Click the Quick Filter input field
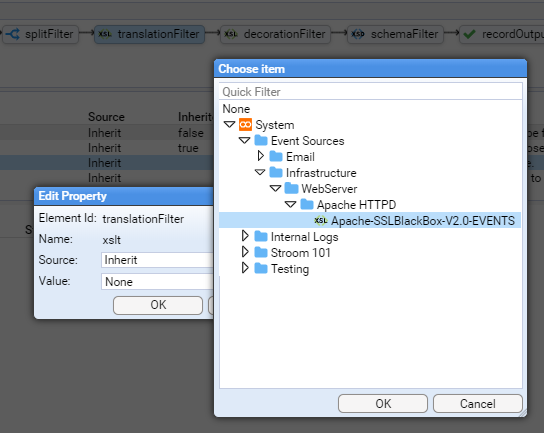The width and height of the screenshot is (544, 433). [x=371, y=92]
